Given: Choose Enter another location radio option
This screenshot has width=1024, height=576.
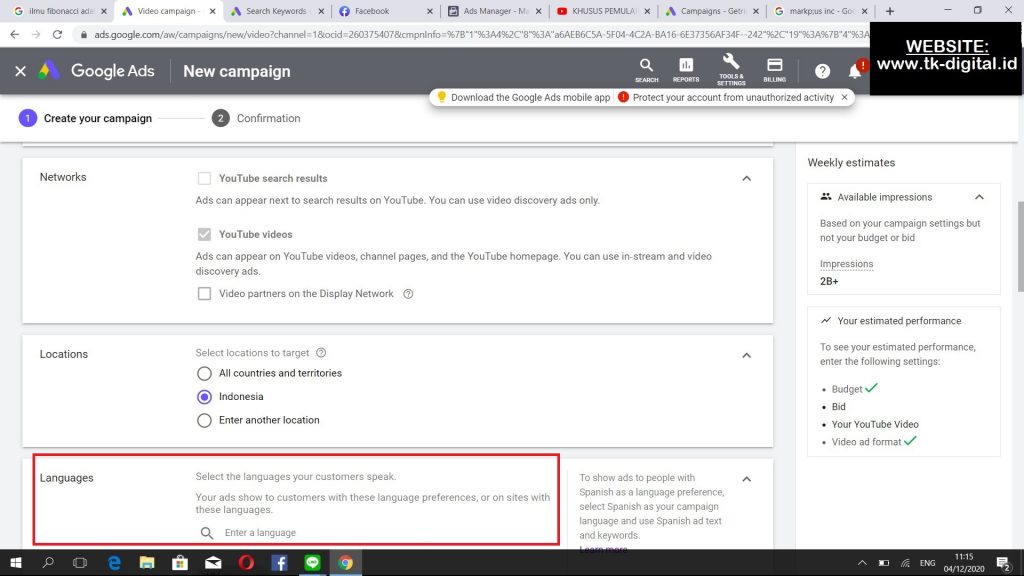Looking at the screenshot, I should click(204, 420).
